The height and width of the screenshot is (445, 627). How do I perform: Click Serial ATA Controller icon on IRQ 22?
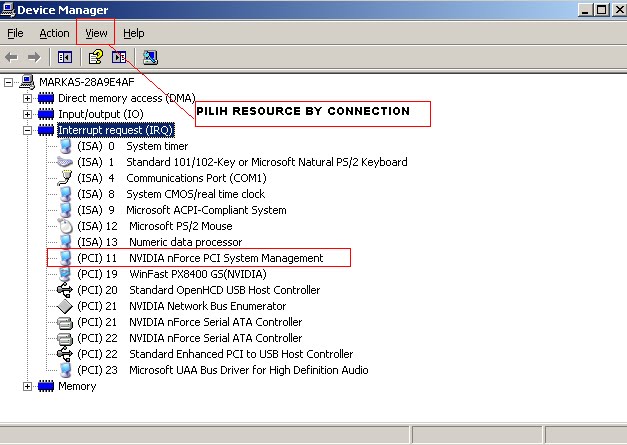[65, 338]
